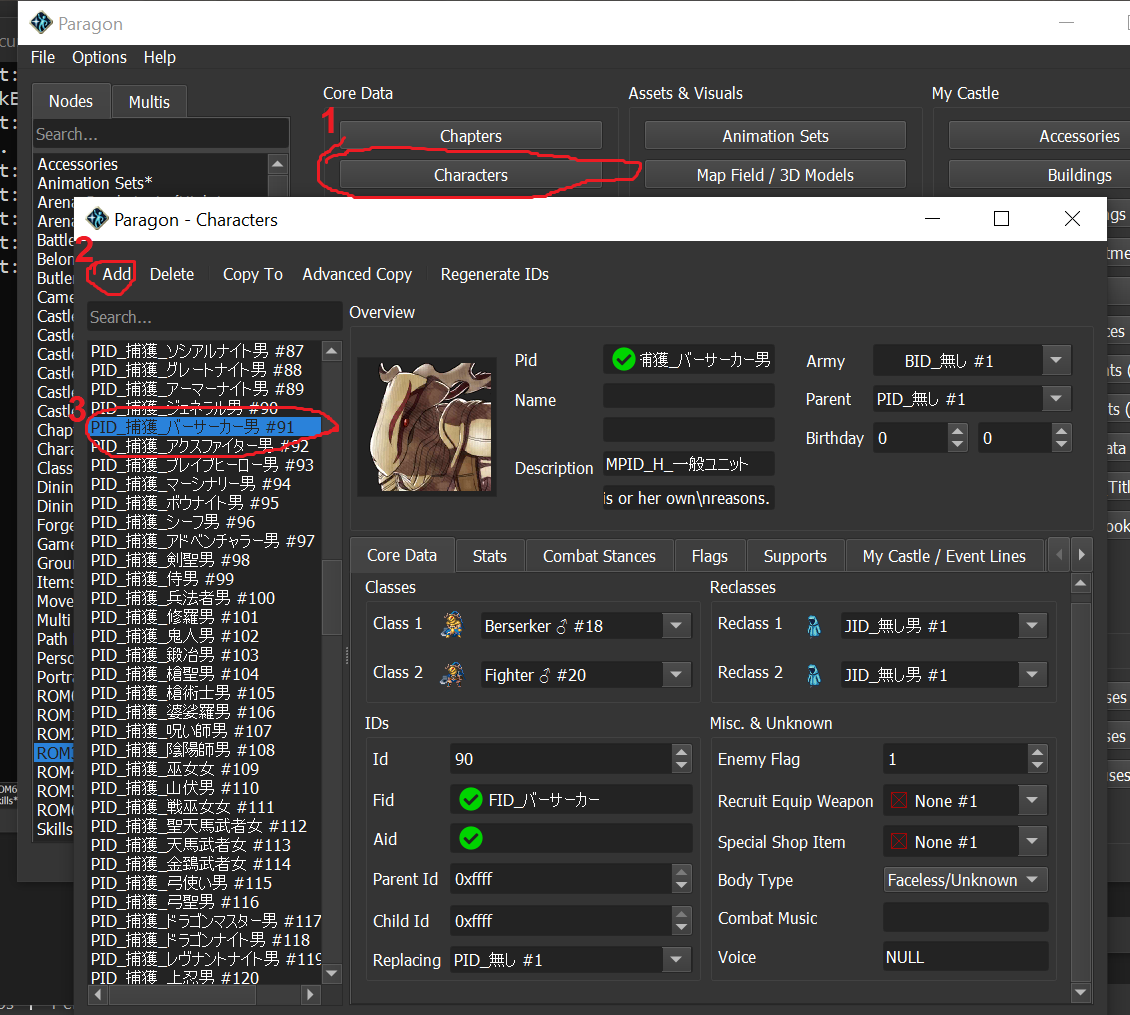Click the Paragon logo in the main window title
The width and height of the screenshot is (1130, 1015).
pos(41,23)
